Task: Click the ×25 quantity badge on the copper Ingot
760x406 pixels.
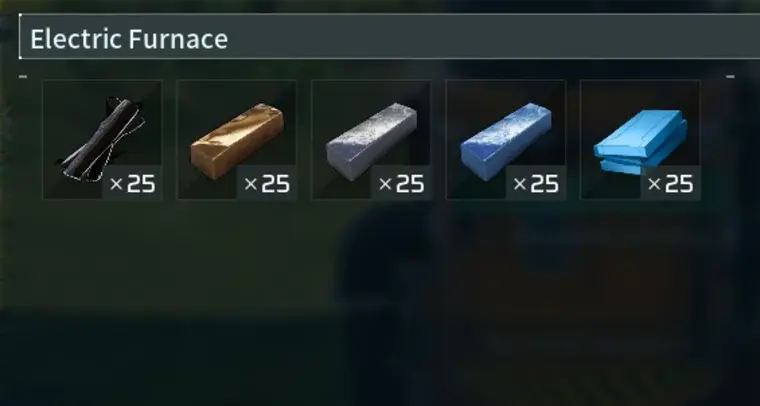Action: (x=267, y=183)
